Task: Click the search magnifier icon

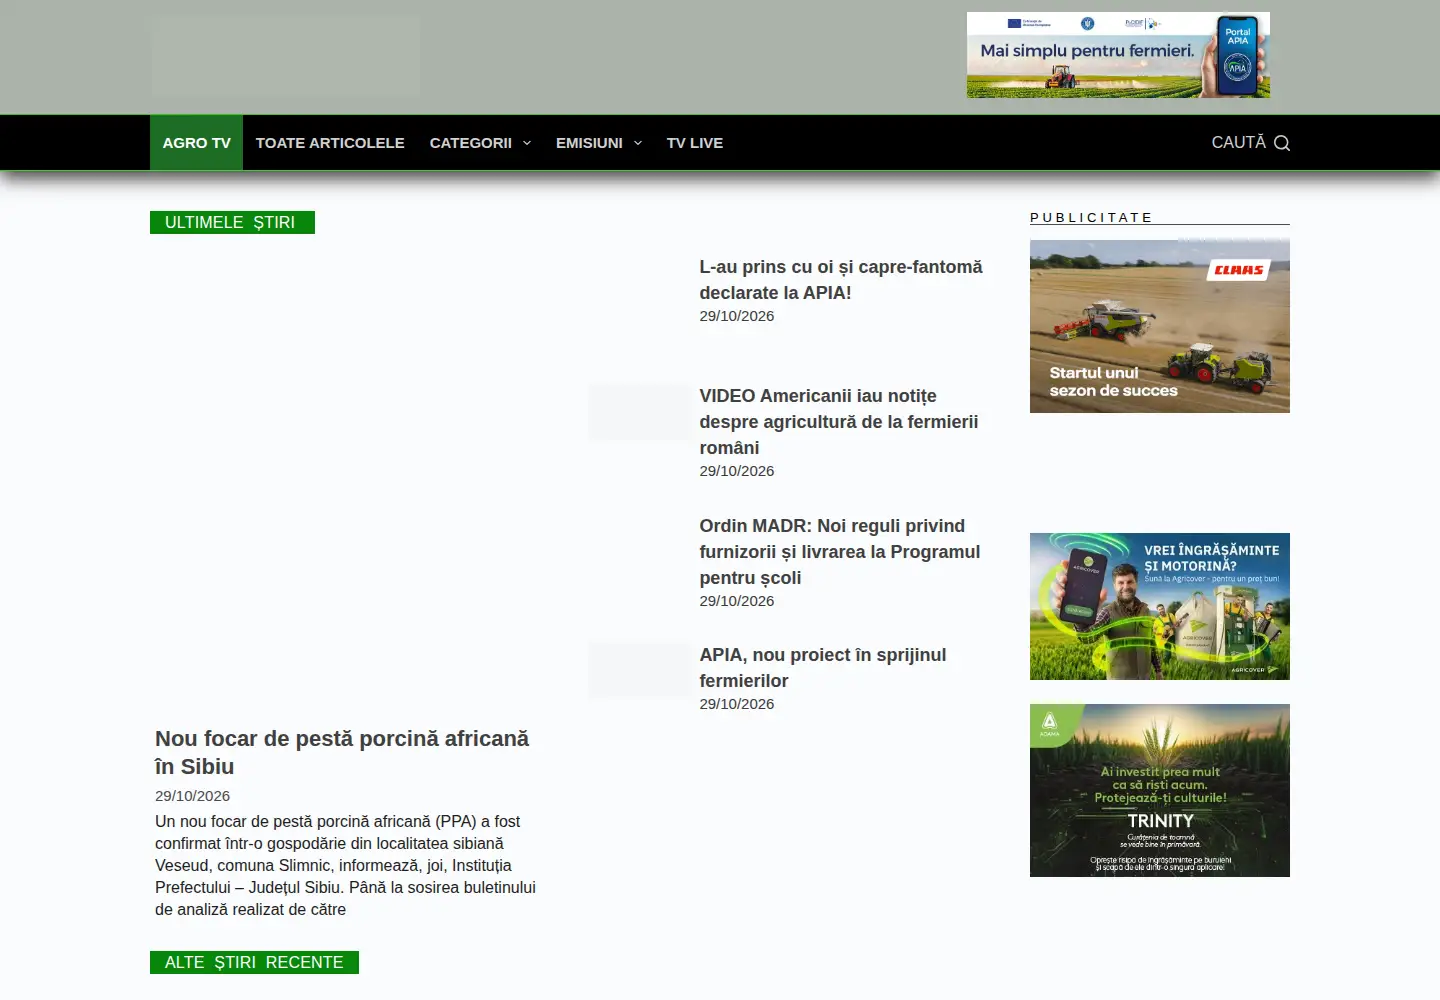Action: [1281, 143]
